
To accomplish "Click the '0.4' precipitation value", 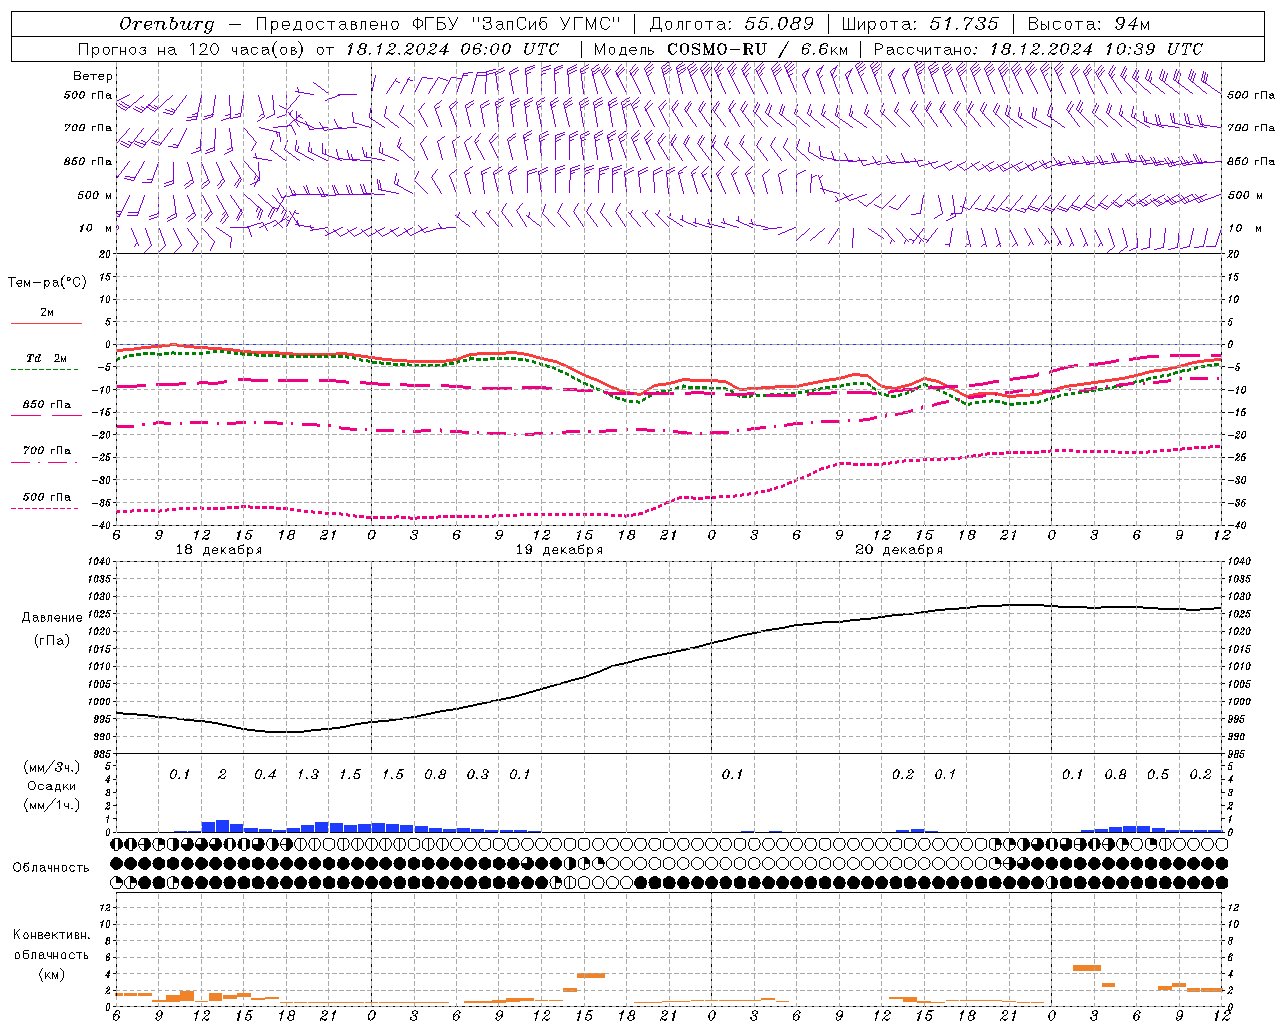I will point(265,774).
